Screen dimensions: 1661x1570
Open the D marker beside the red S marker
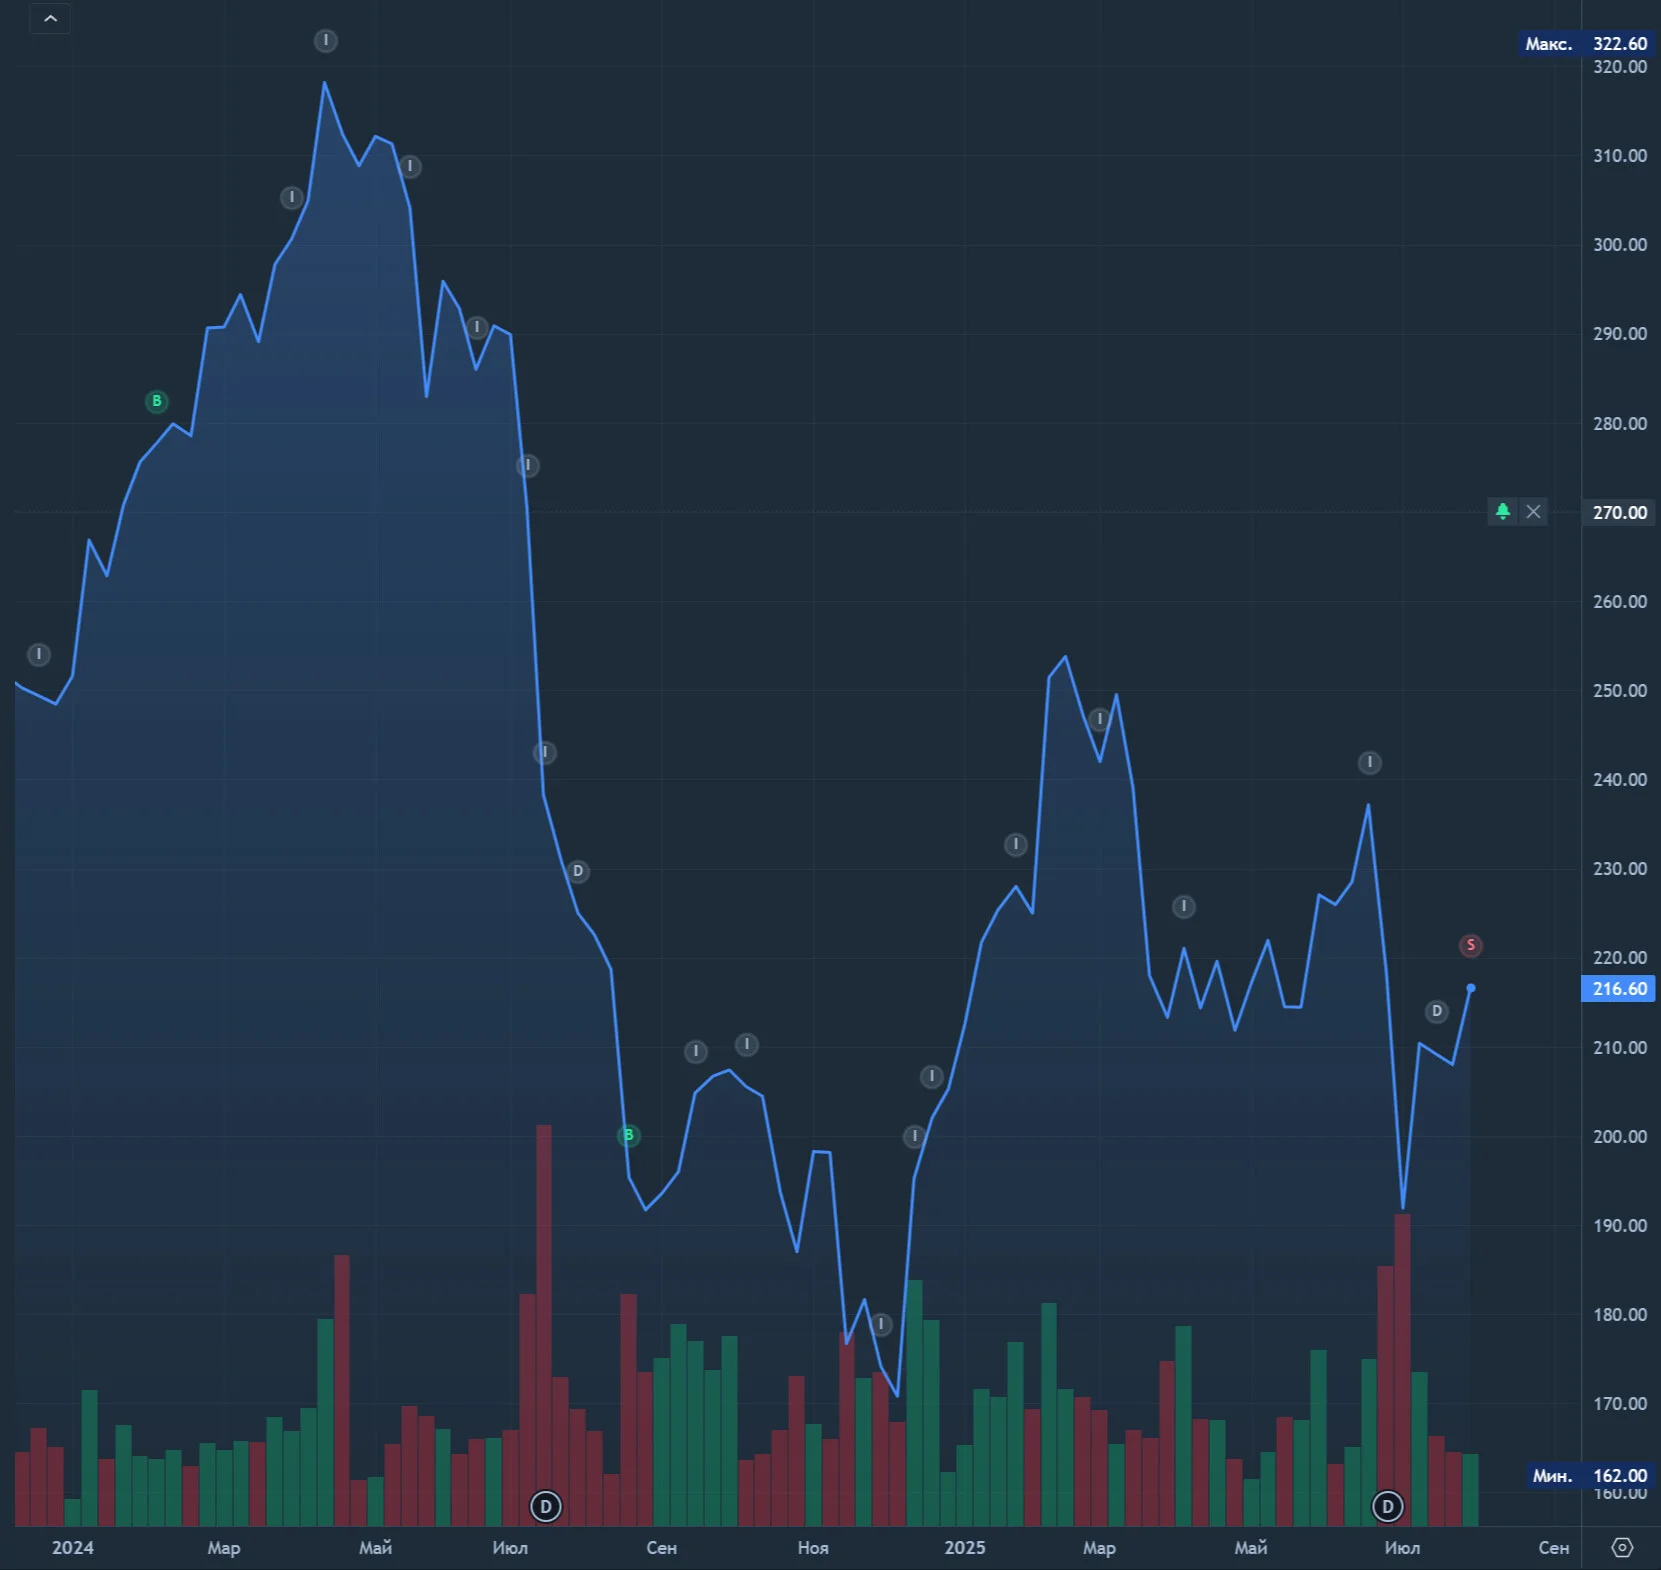click(x=1436, y=1012)
